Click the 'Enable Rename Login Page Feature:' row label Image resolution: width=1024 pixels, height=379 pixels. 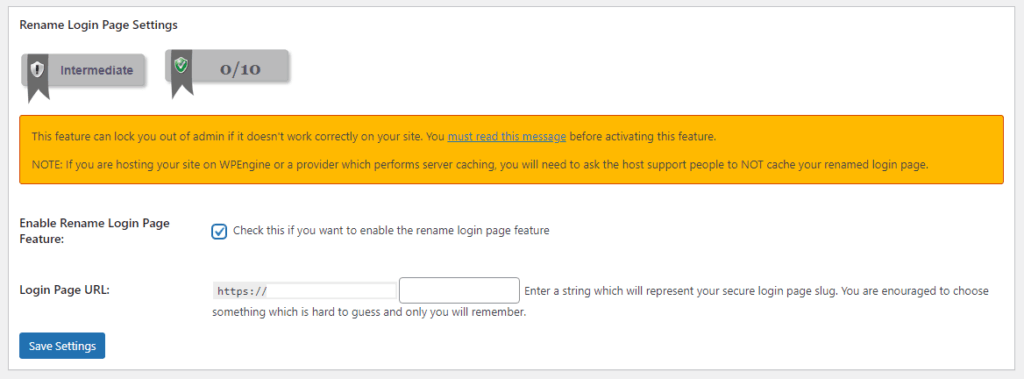coord(95,231)
